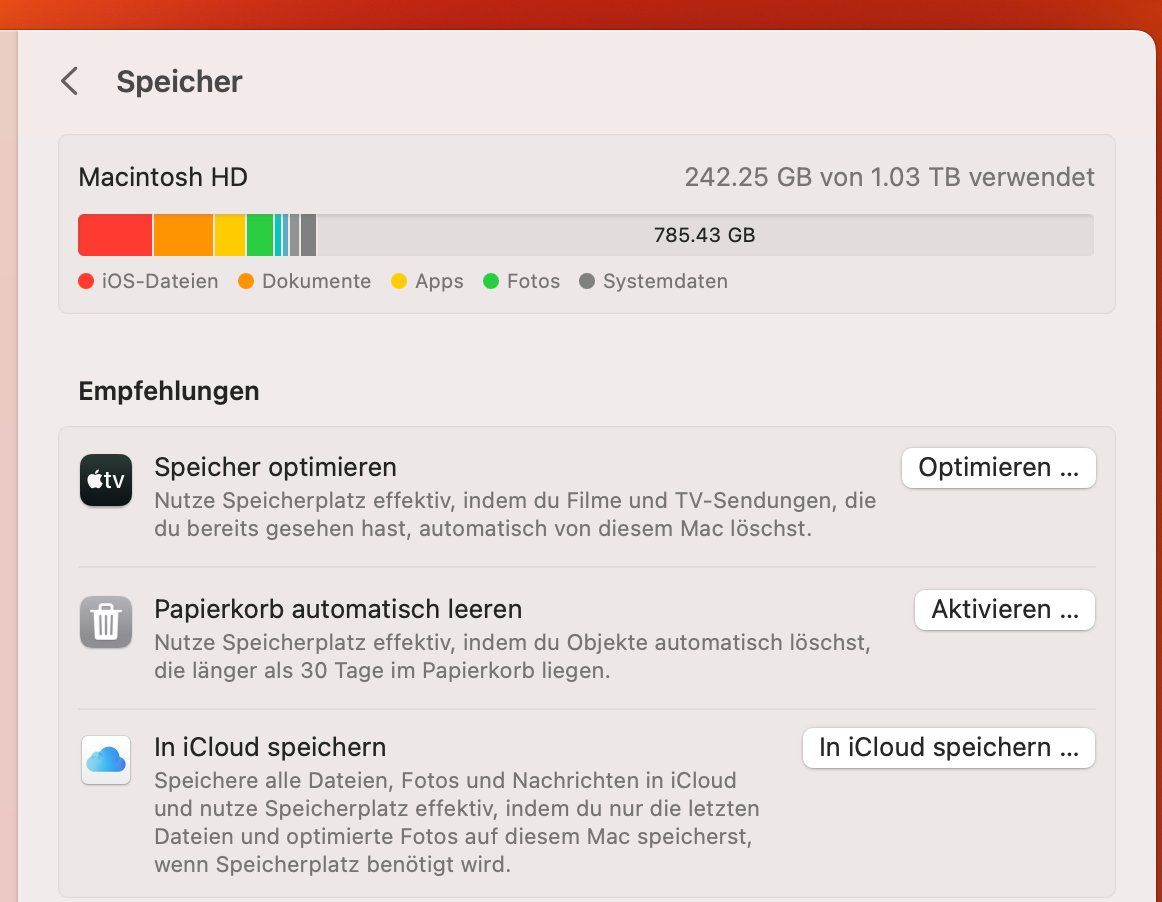This screenshot has width=1162, height=902.
Task: Select the green Fotos legend dot
Action: (490, 281)
